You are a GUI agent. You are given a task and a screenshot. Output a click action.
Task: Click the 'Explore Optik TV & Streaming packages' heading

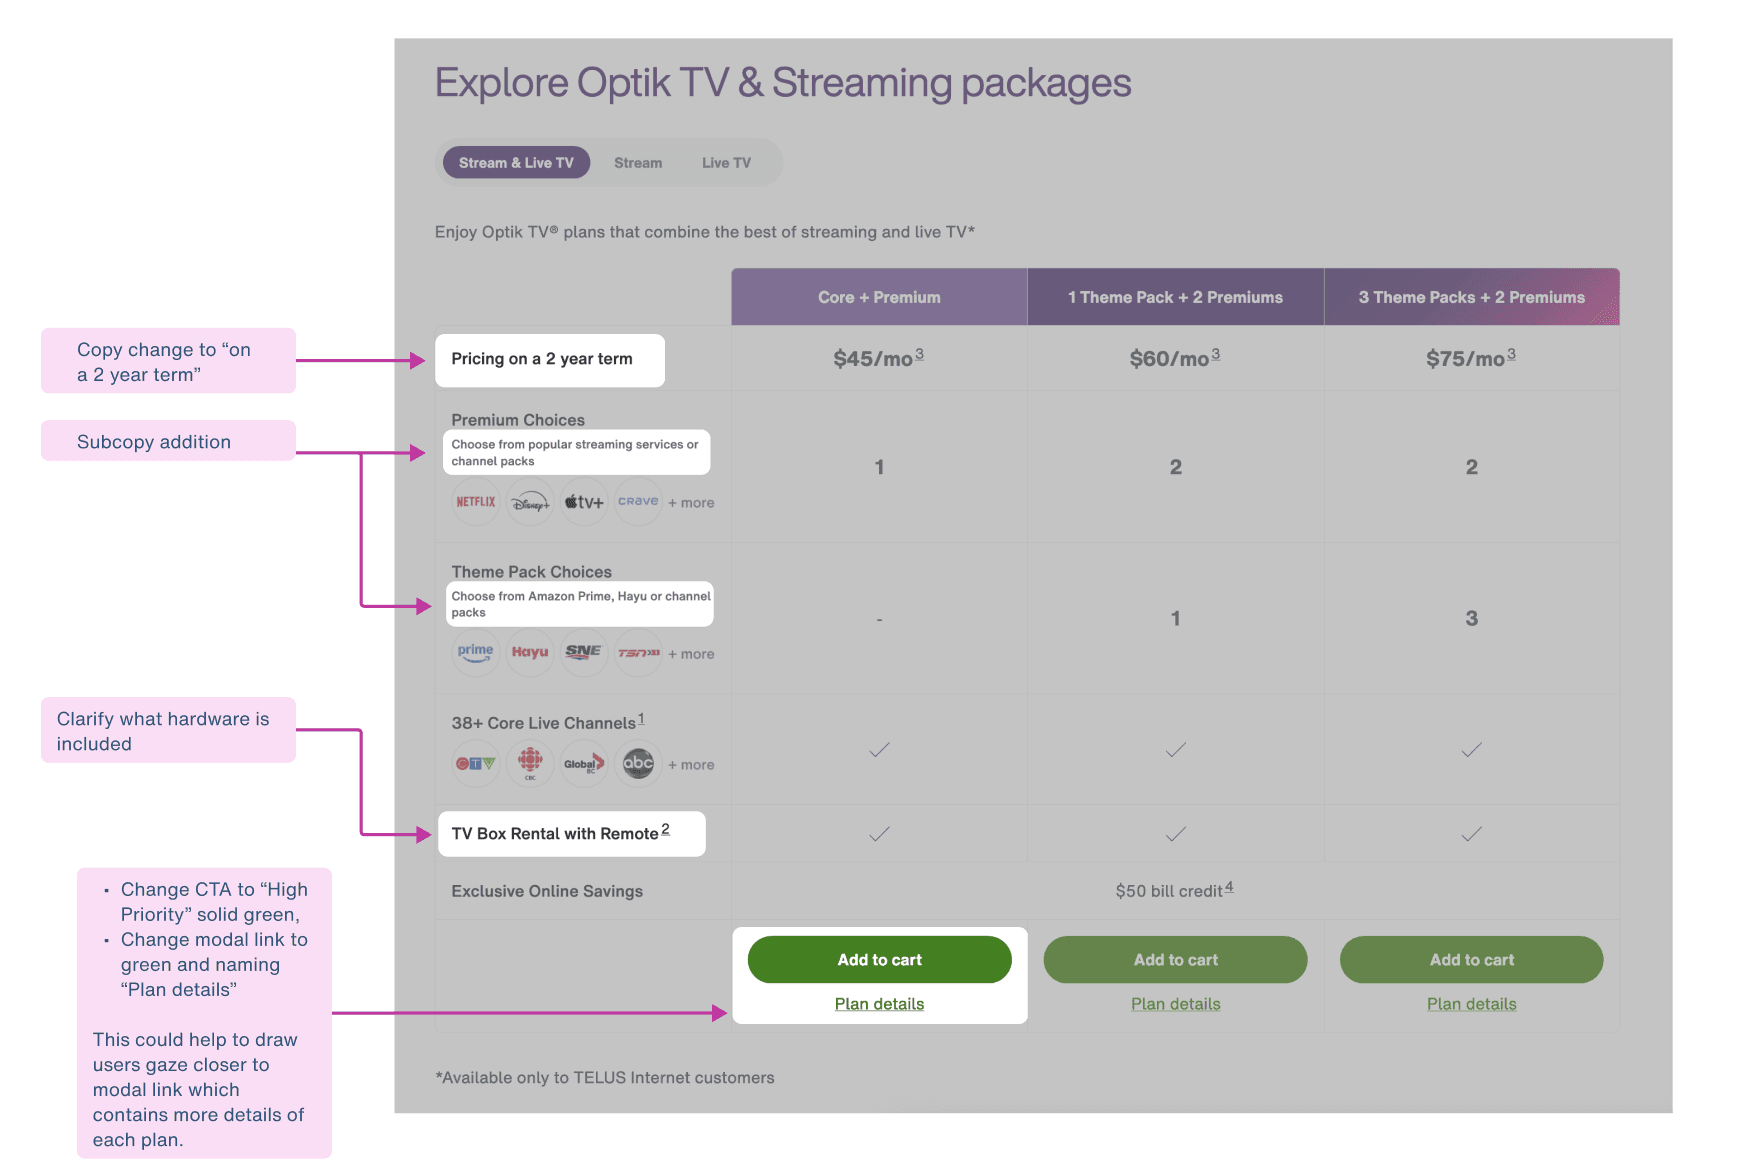[x=783, y=83]
